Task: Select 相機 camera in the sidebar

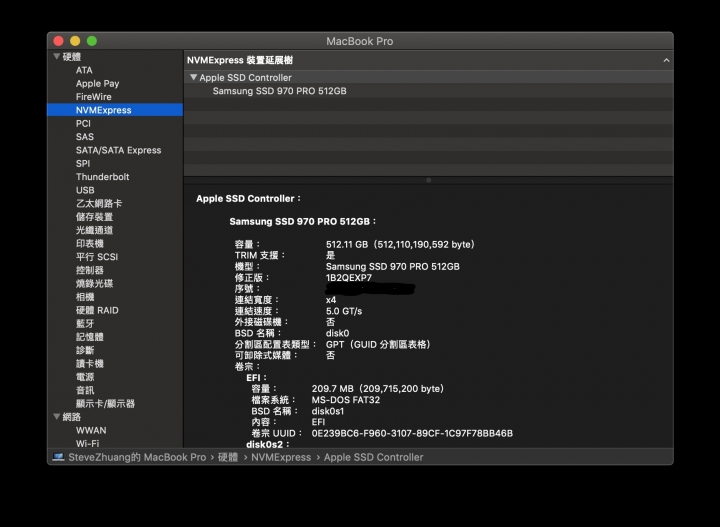Action: [x=85, y=297]
